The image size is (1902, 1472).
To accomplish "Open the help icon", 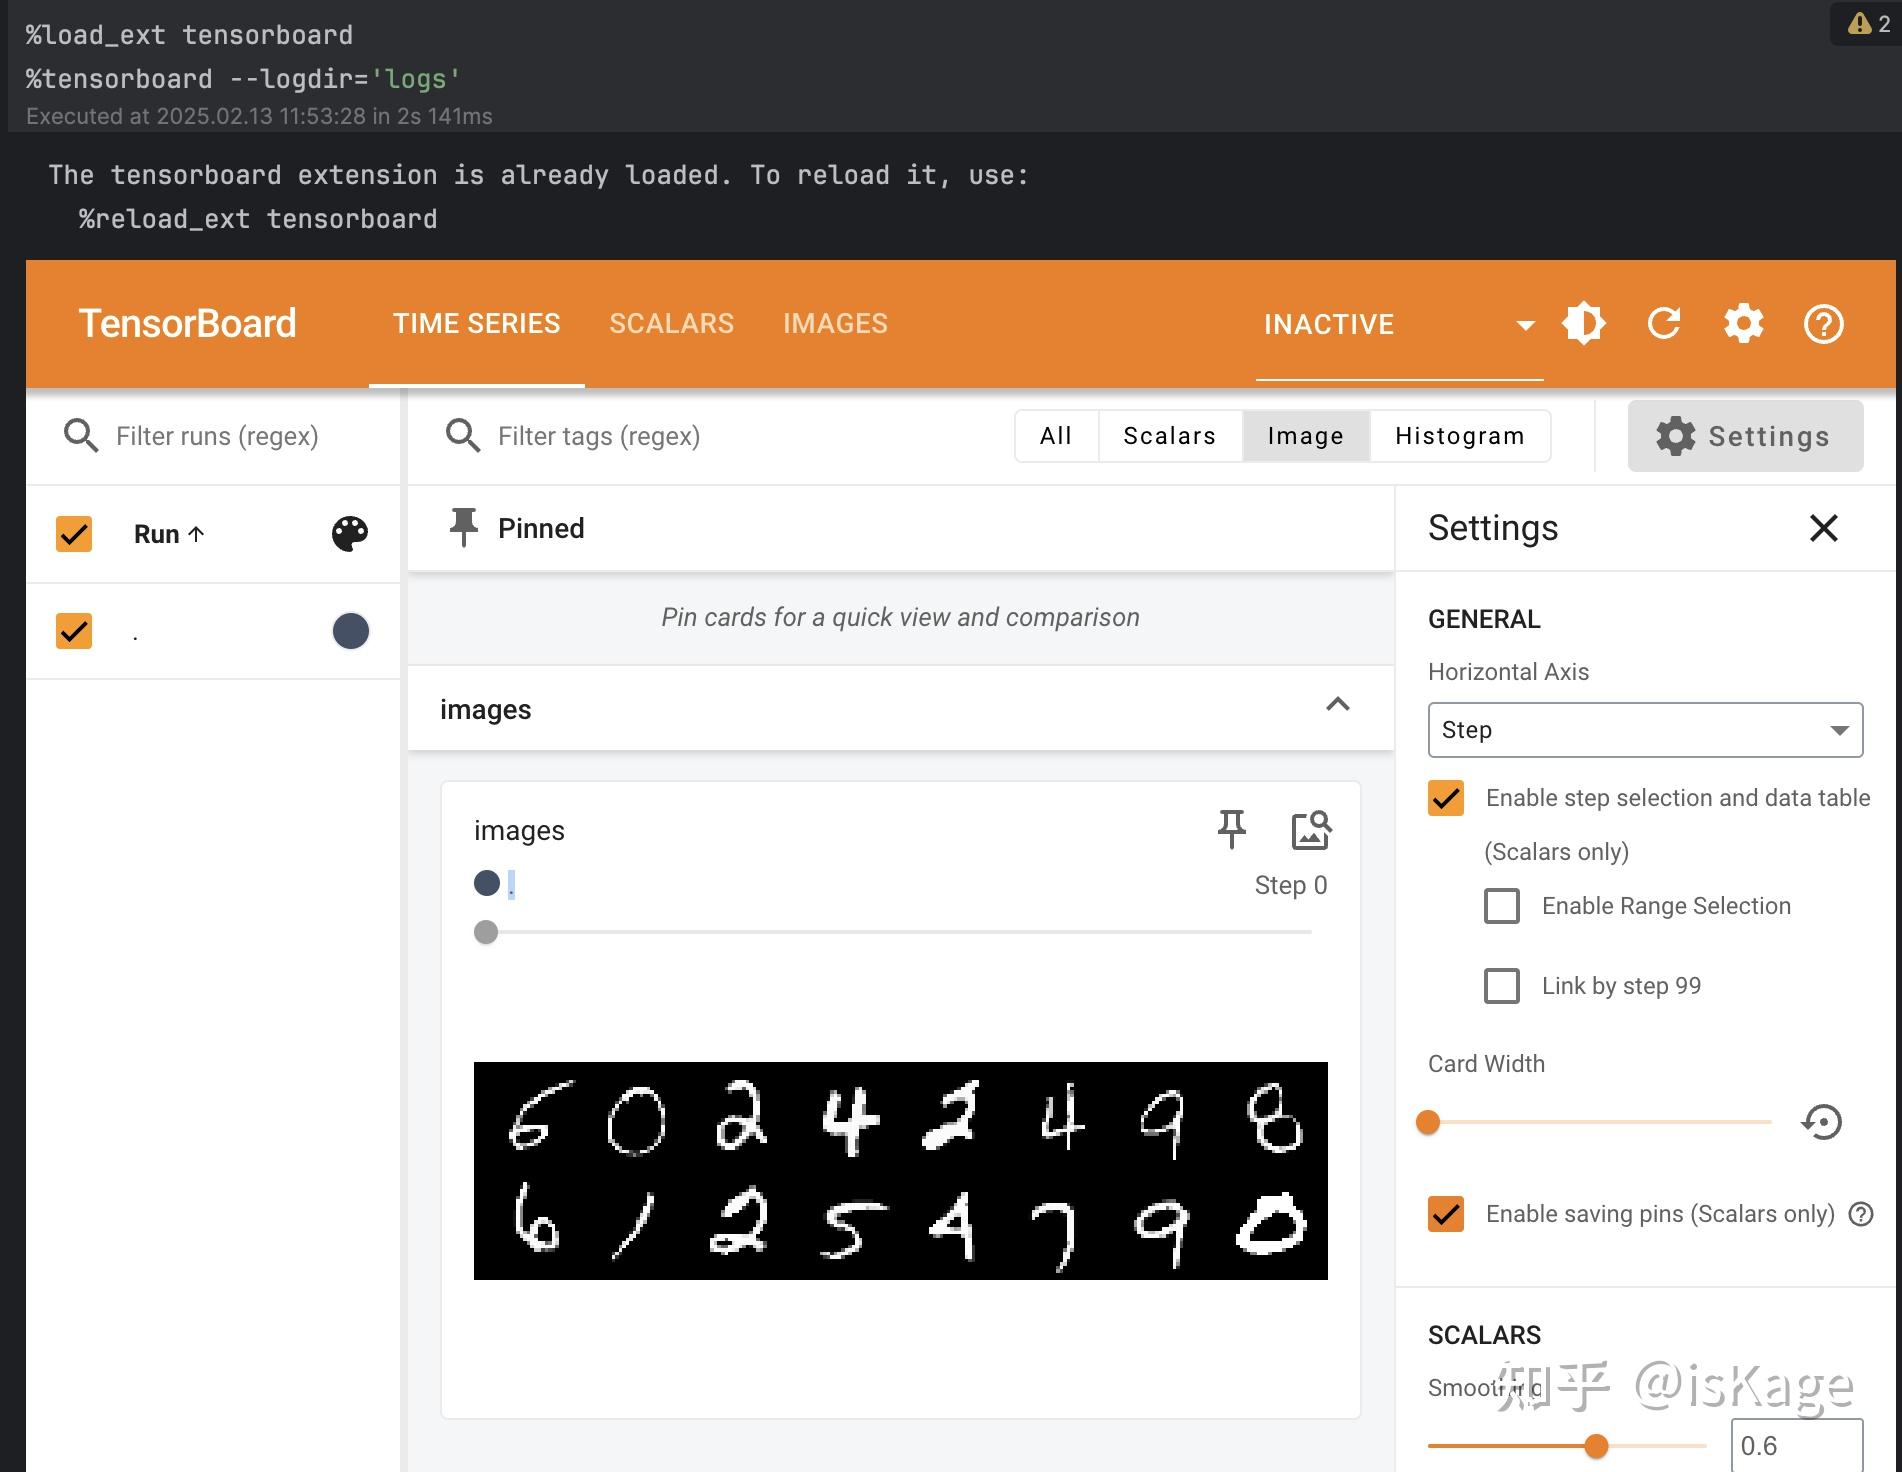I will (x=1823, y=323).
